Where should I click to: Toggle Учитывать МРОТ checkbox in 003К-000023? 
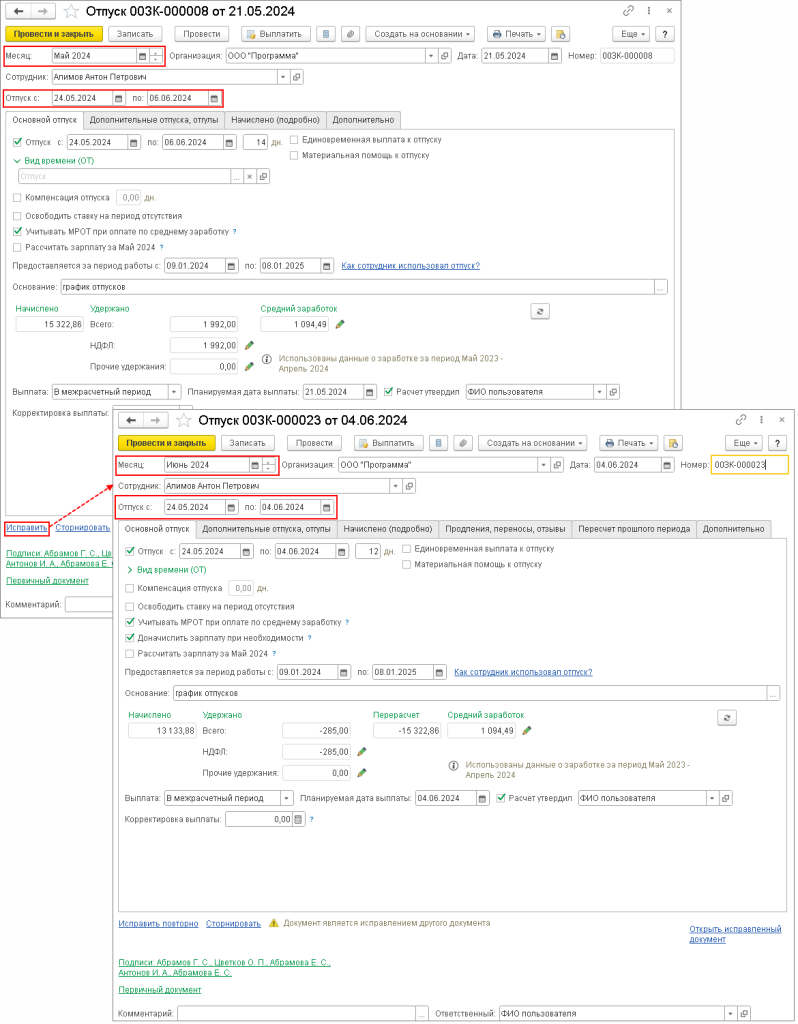click(129, 622)
